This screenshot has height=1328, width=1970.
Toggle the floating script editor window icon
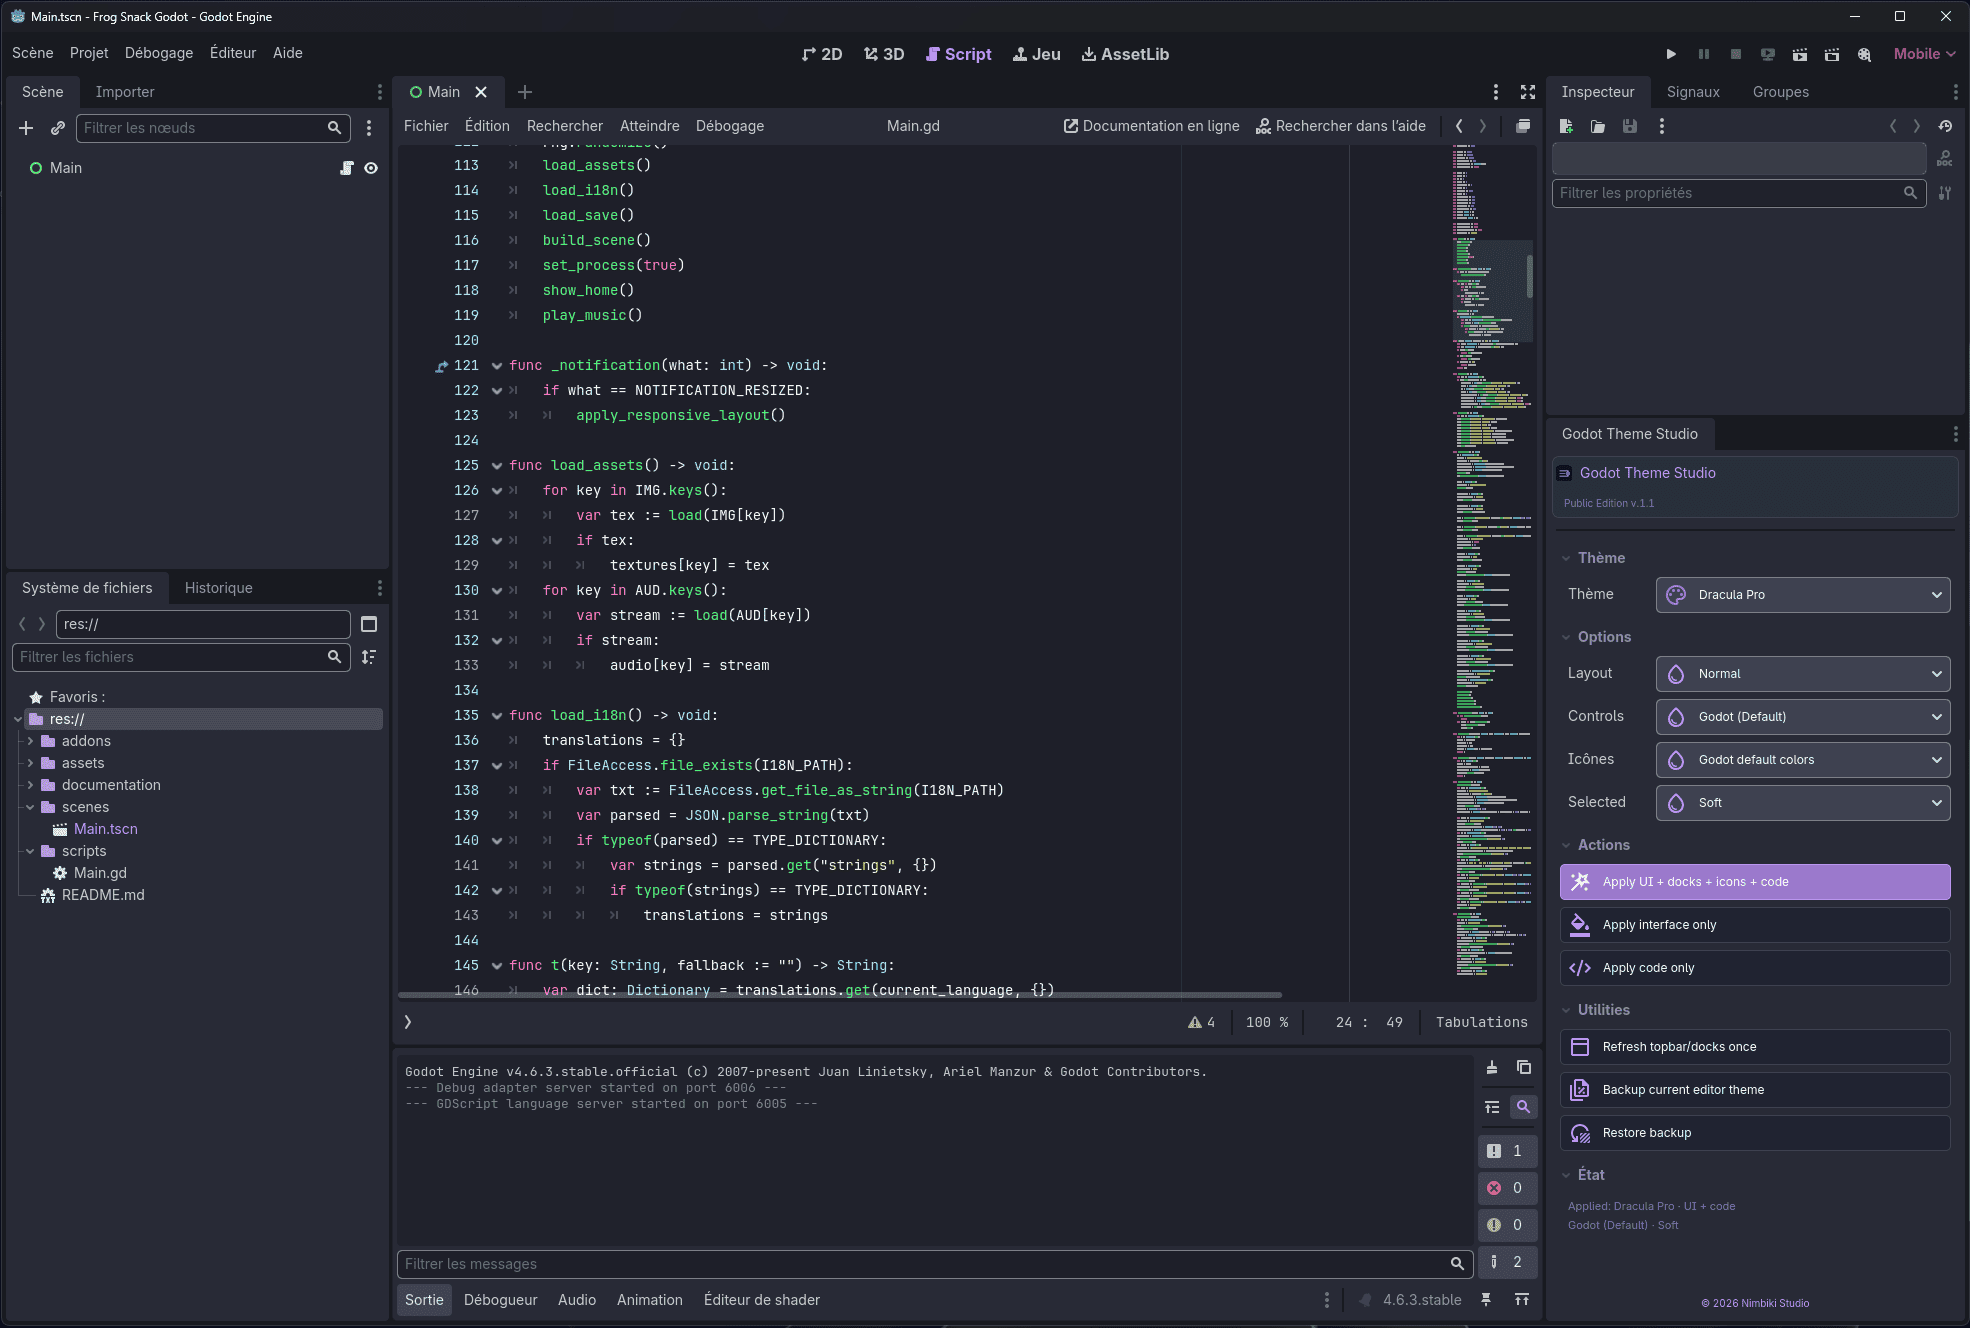pyautogui.click(x=1523, y=126)
